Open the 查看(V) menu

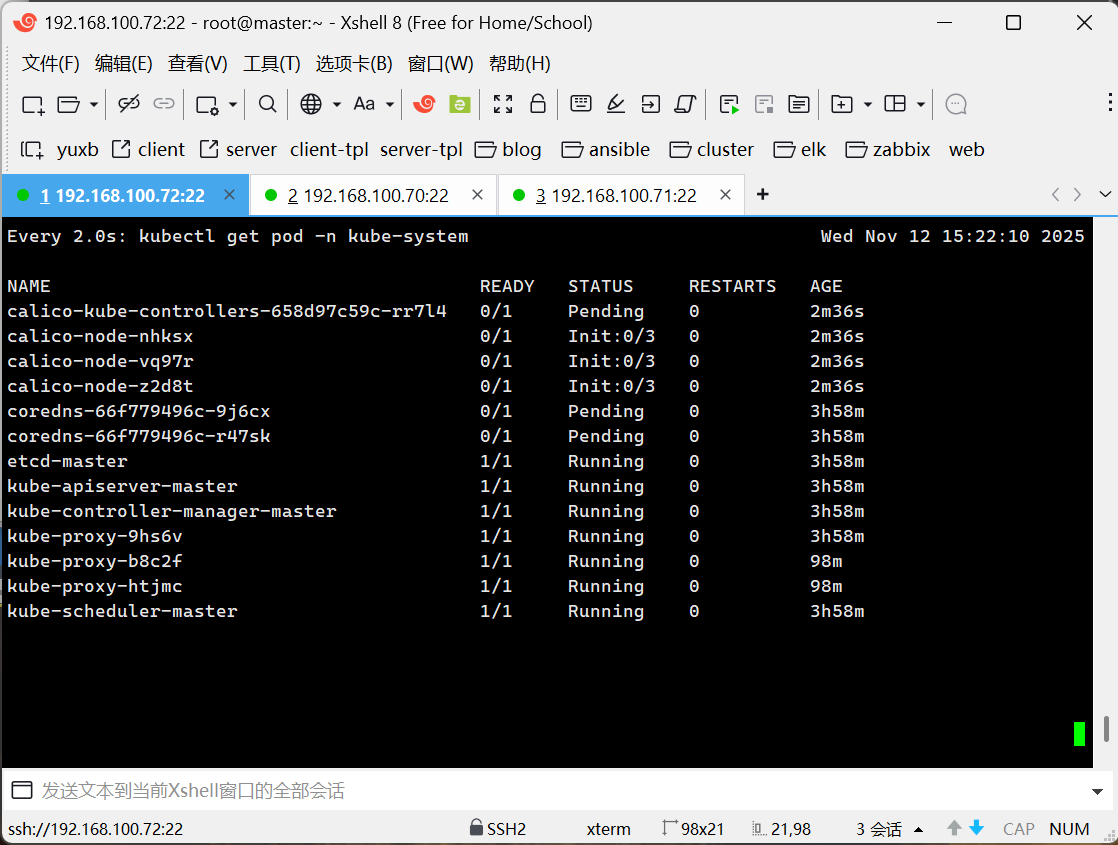[x=198, y=63]
